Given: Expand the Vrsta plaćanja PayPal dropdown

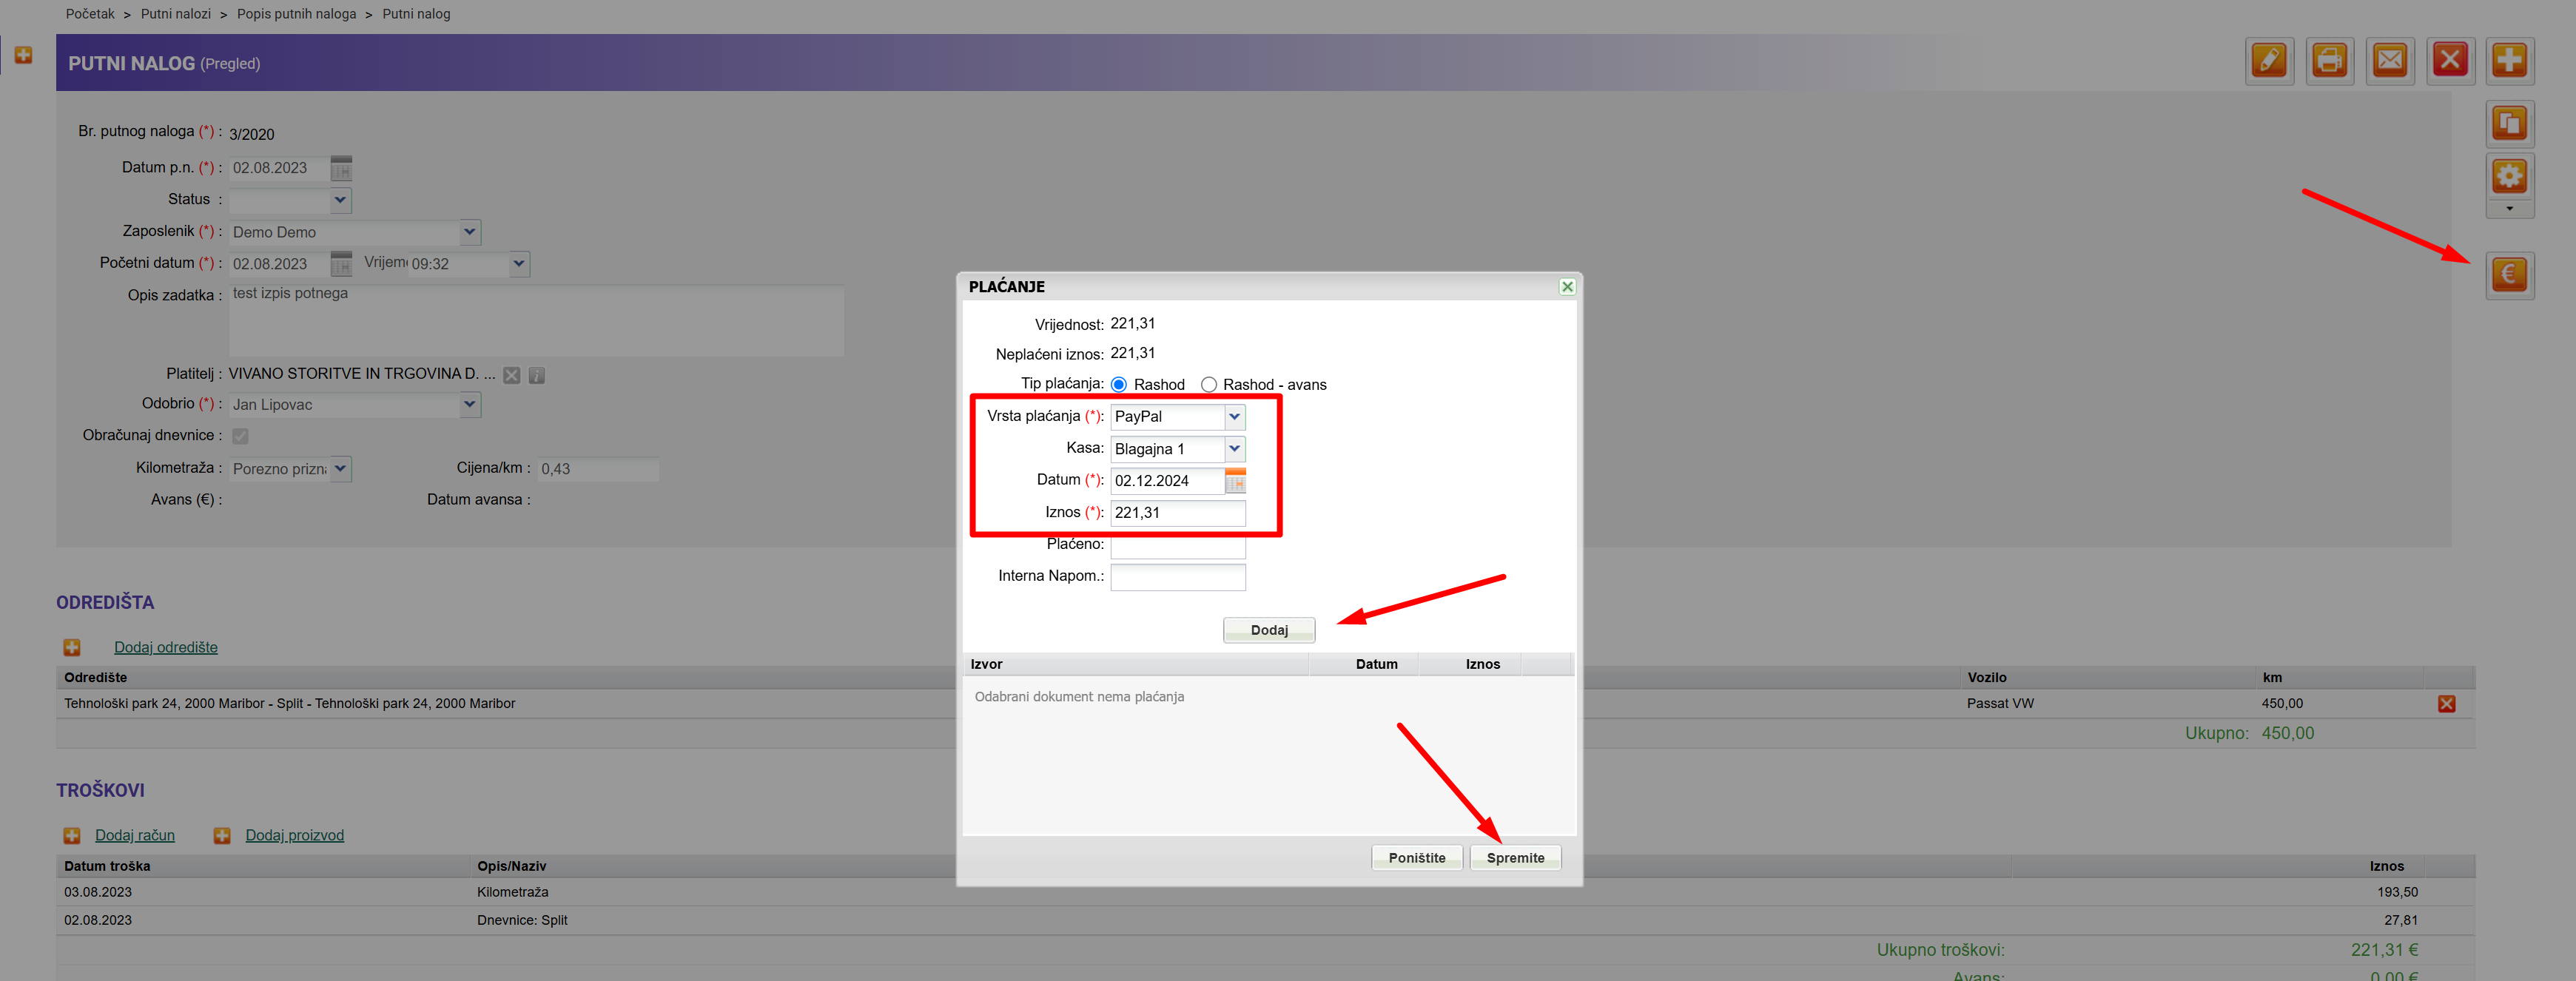Looking at the screenshot, I should (x=1234, y=417).
